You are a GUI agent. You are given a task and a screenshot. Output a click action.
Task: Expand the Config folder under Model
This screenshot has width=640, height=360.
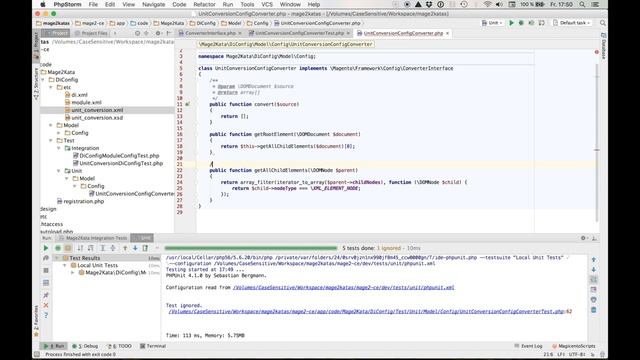pos(59,133)
